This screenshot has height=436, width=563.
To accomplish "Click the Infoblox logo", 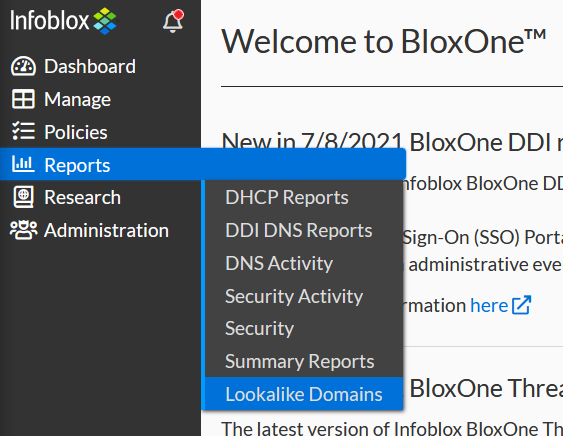I will pyautogui.click(x=63, y=20).
